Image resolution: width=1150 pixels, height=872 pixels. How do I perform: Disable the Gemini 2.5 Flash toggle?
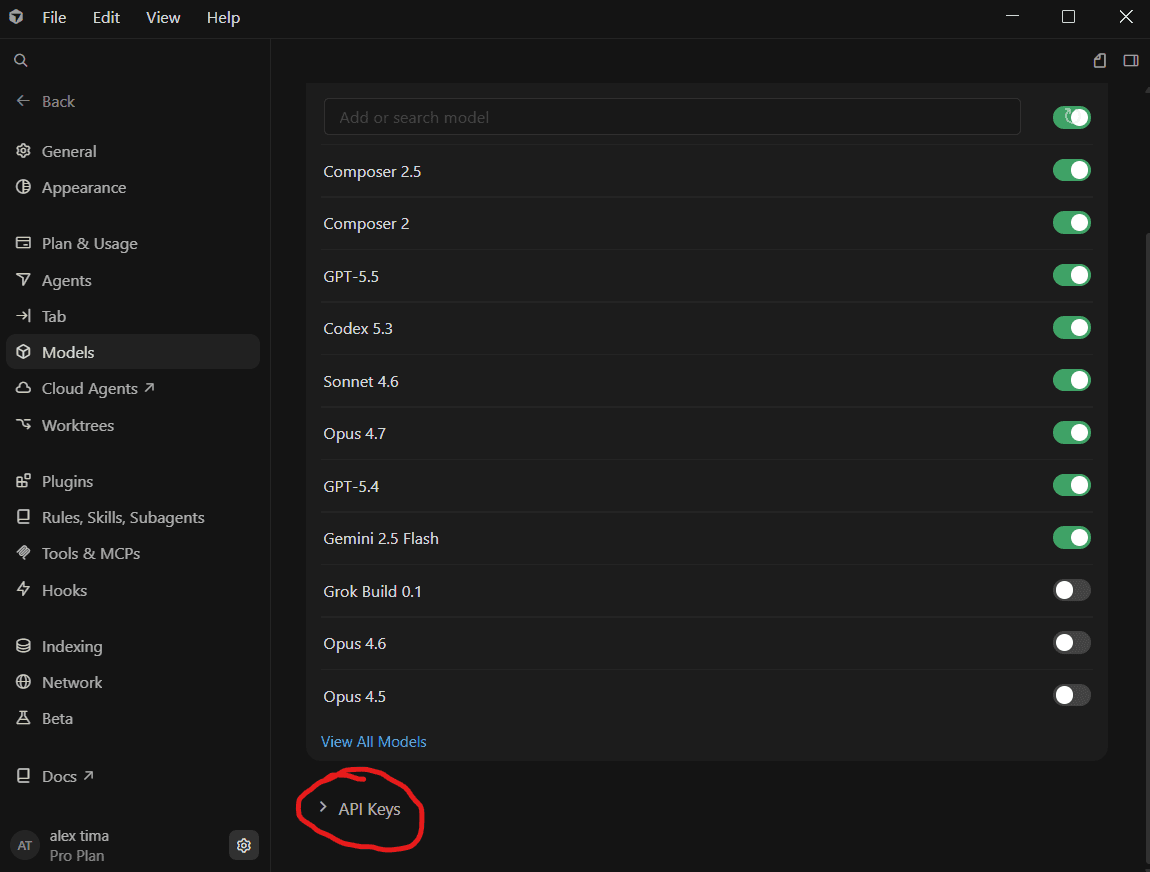(1072, 538)
